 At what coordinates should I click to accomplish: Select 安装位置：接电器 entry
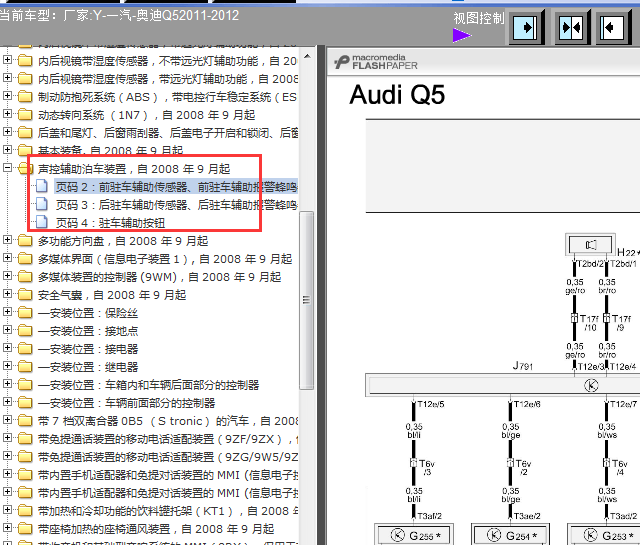click(x=88, y=349)
